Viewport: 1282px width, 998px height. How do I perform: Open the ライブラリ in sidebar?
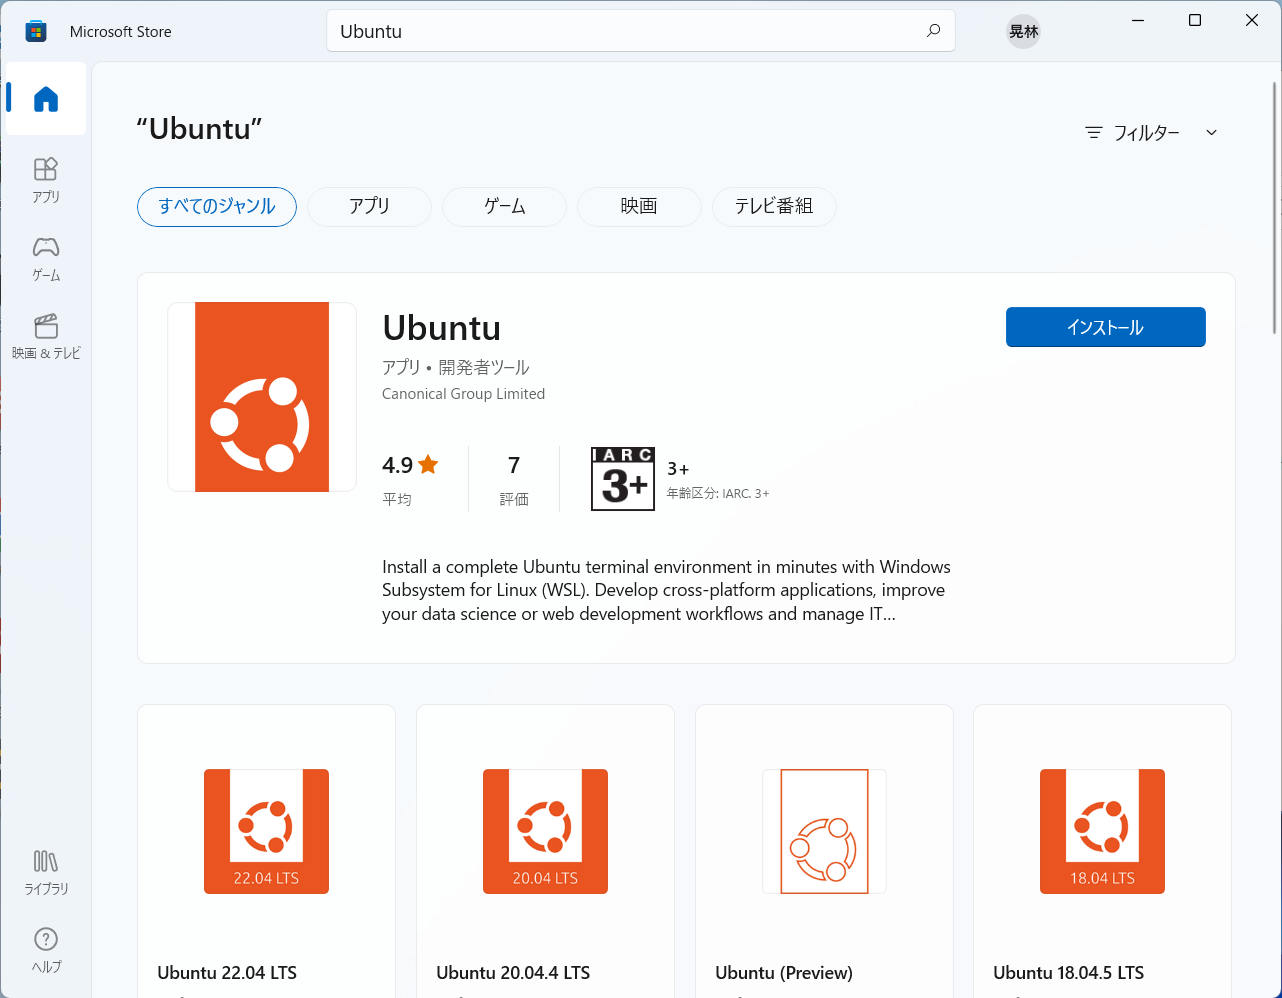[x=46, y=872]
